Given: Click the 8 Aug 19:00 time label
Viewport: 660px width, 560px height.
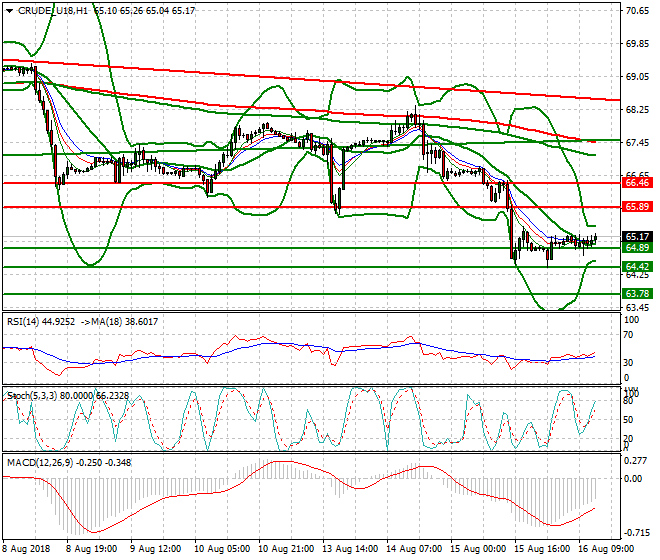Looking at the screenshot, I should pyautogui.click(x=91, y=549).
